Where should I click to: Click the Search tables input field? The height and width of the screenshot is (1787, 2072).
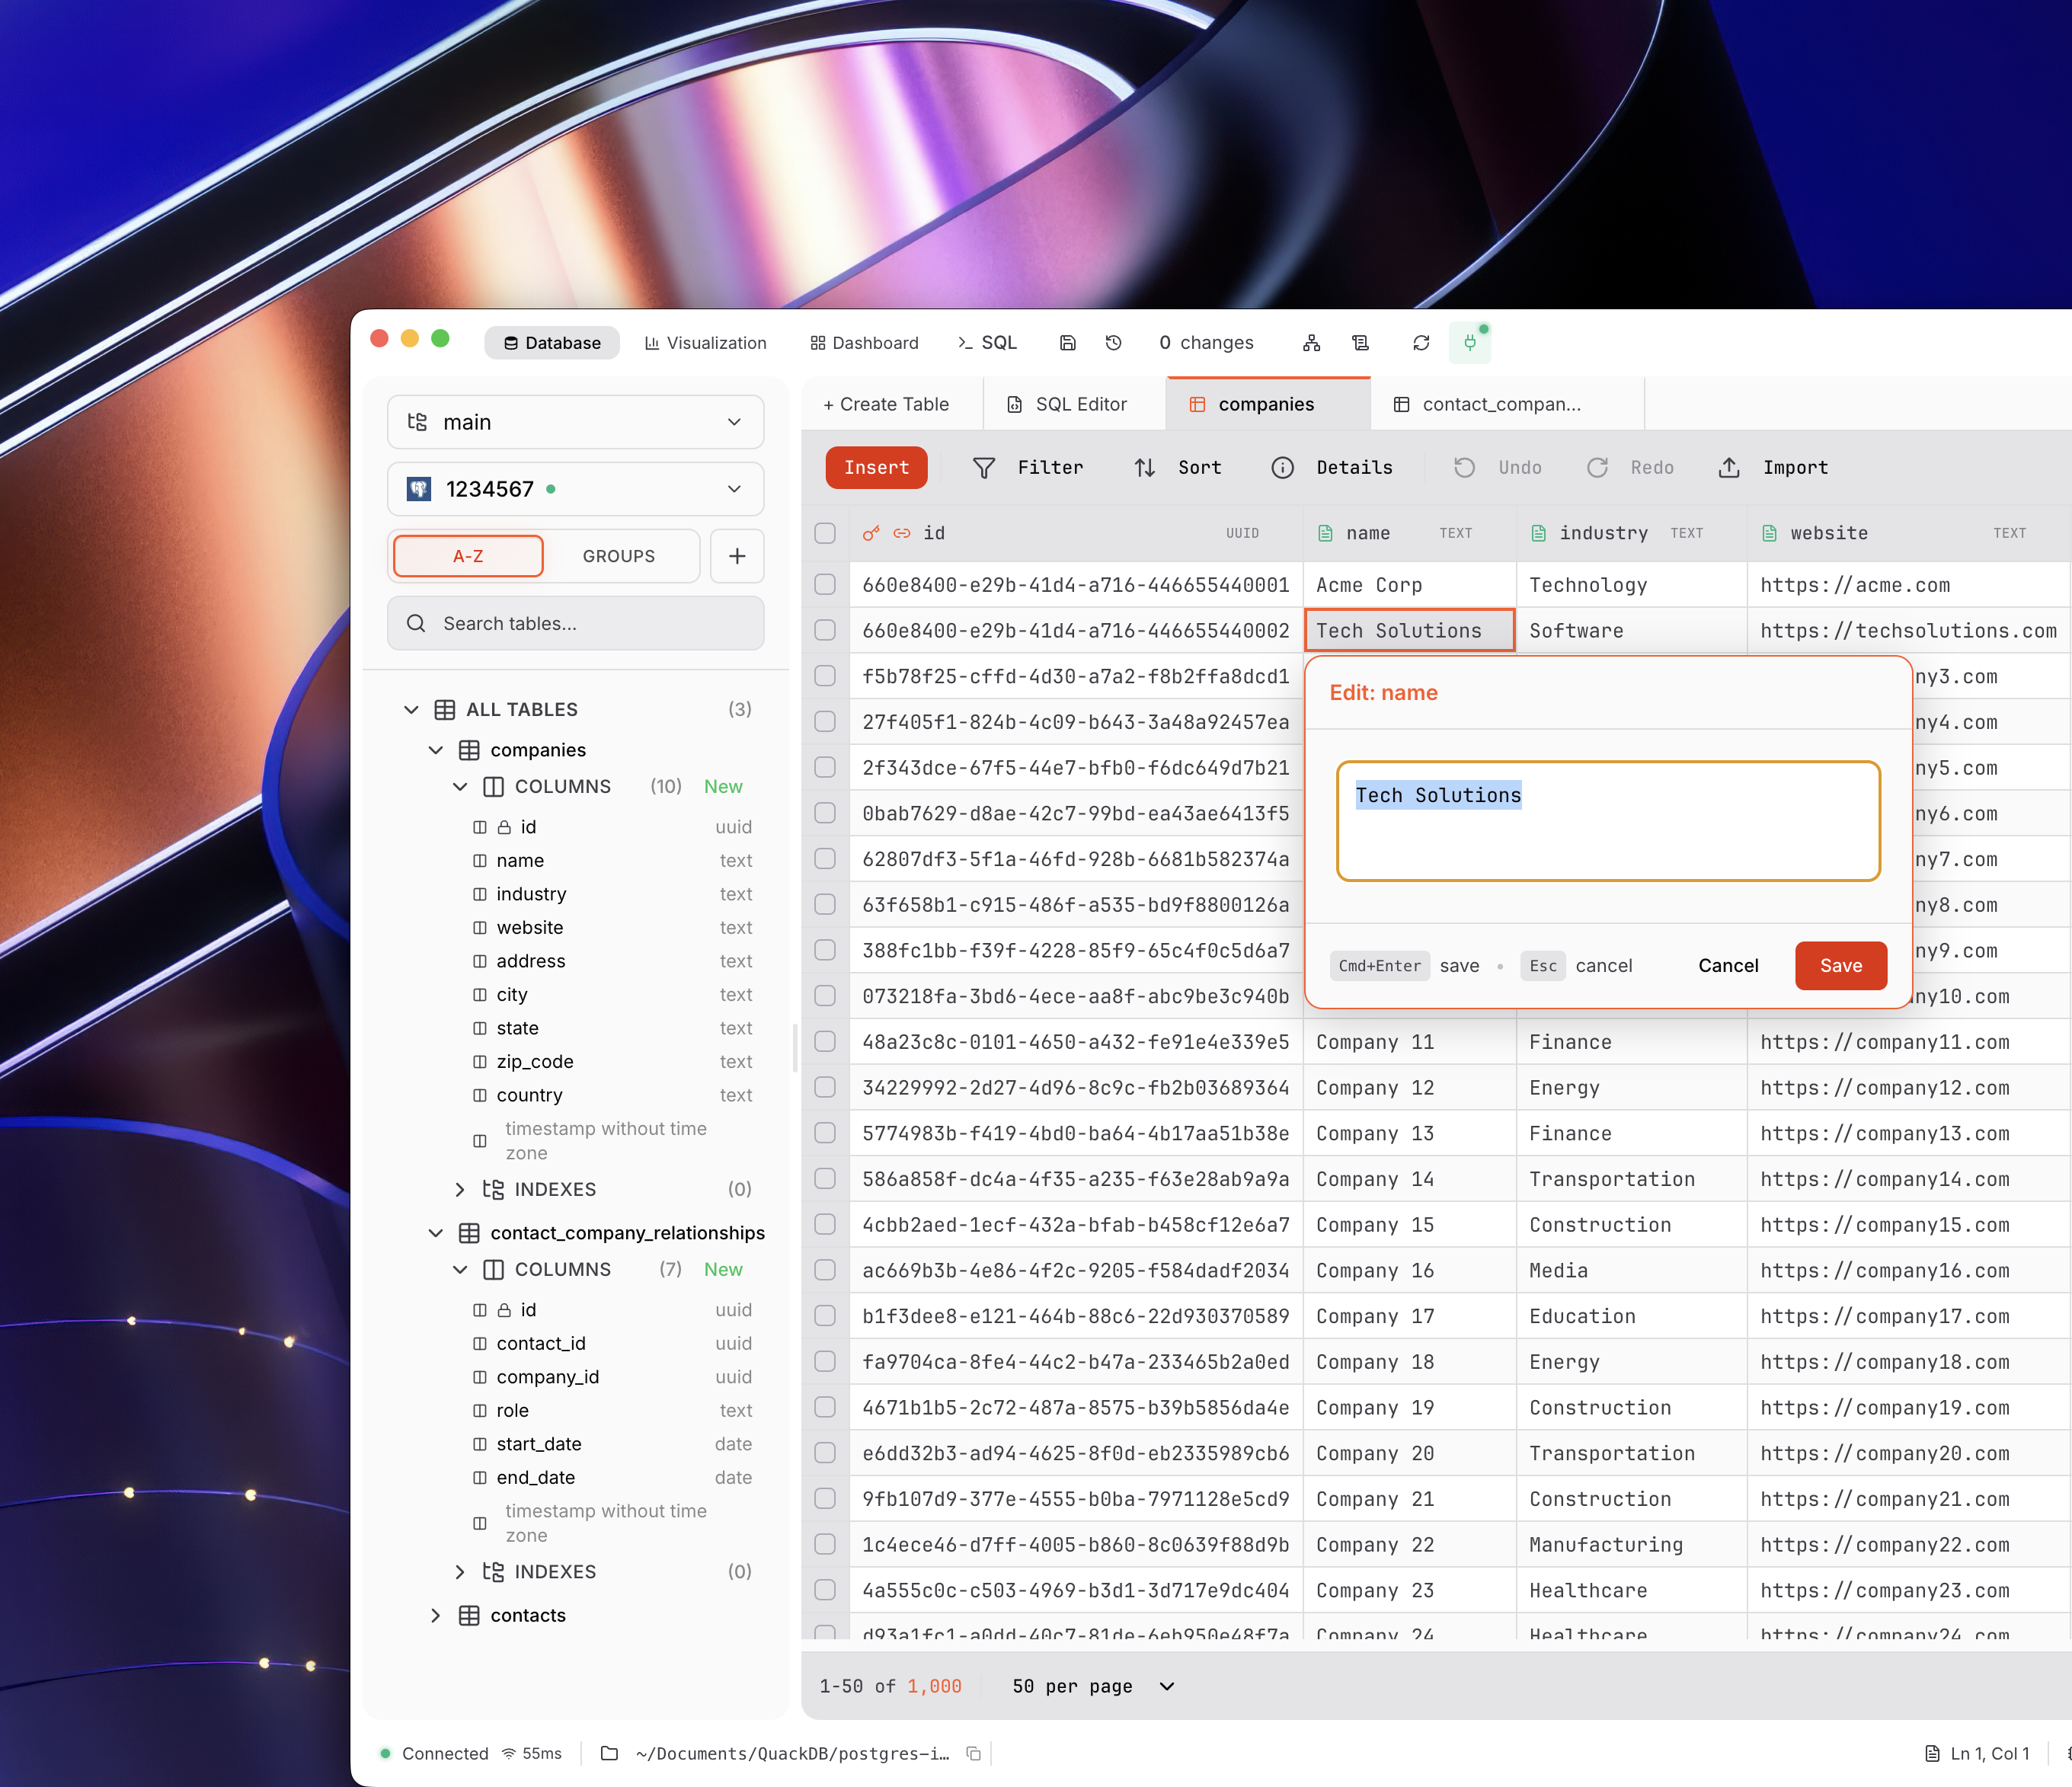575,623
